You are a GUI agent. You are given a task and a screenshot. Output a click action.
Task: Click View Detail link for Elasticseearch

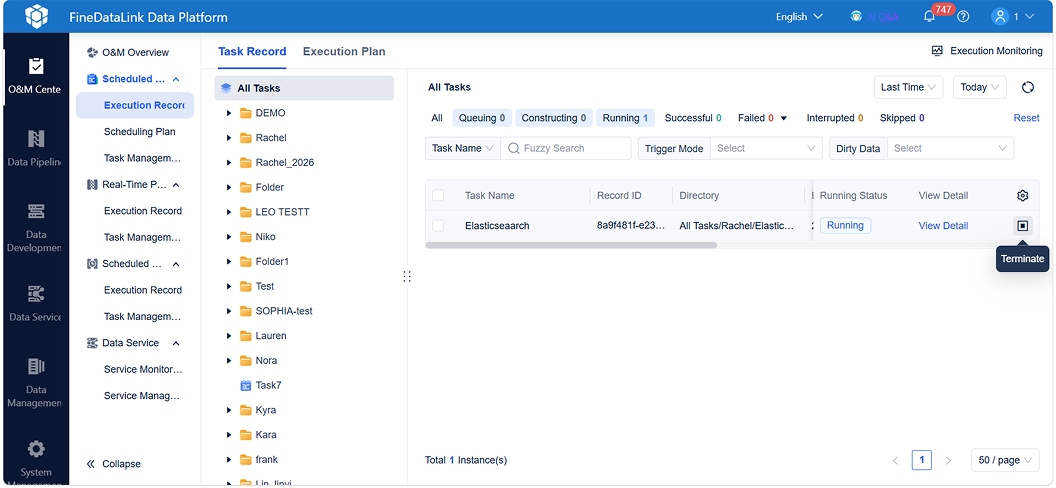point(943,226)
